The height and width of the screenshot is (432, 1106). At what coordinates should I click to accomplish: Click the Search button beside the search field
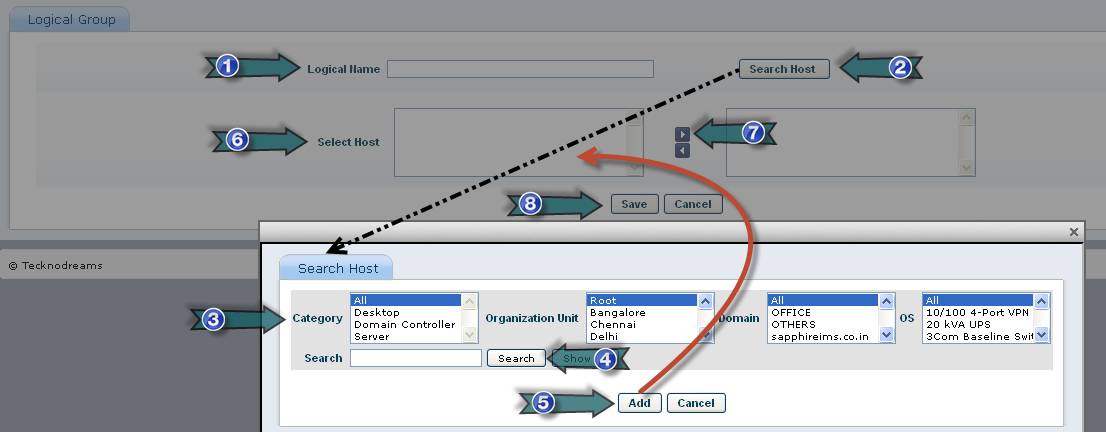(x=516, y=358)
